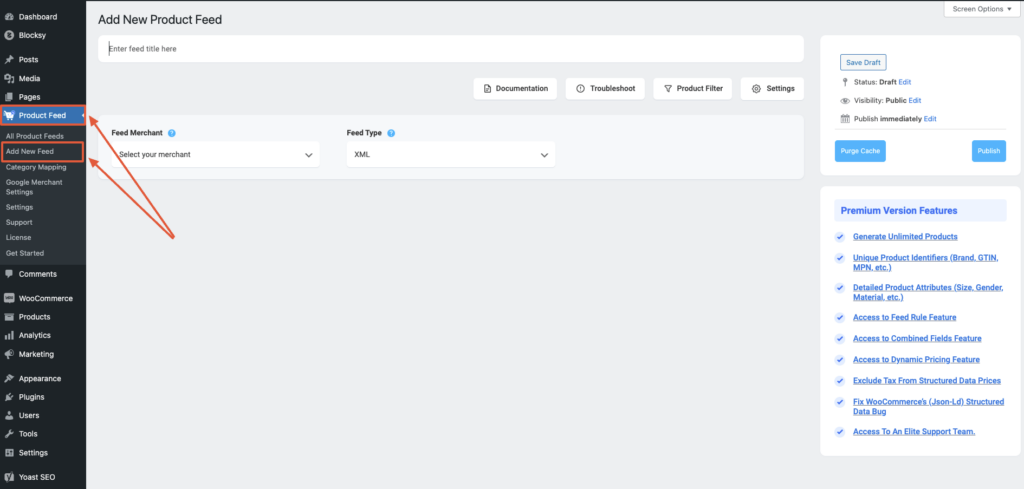Click the Tools wrench icon
1024x489 pixels.
coord(9,434)
